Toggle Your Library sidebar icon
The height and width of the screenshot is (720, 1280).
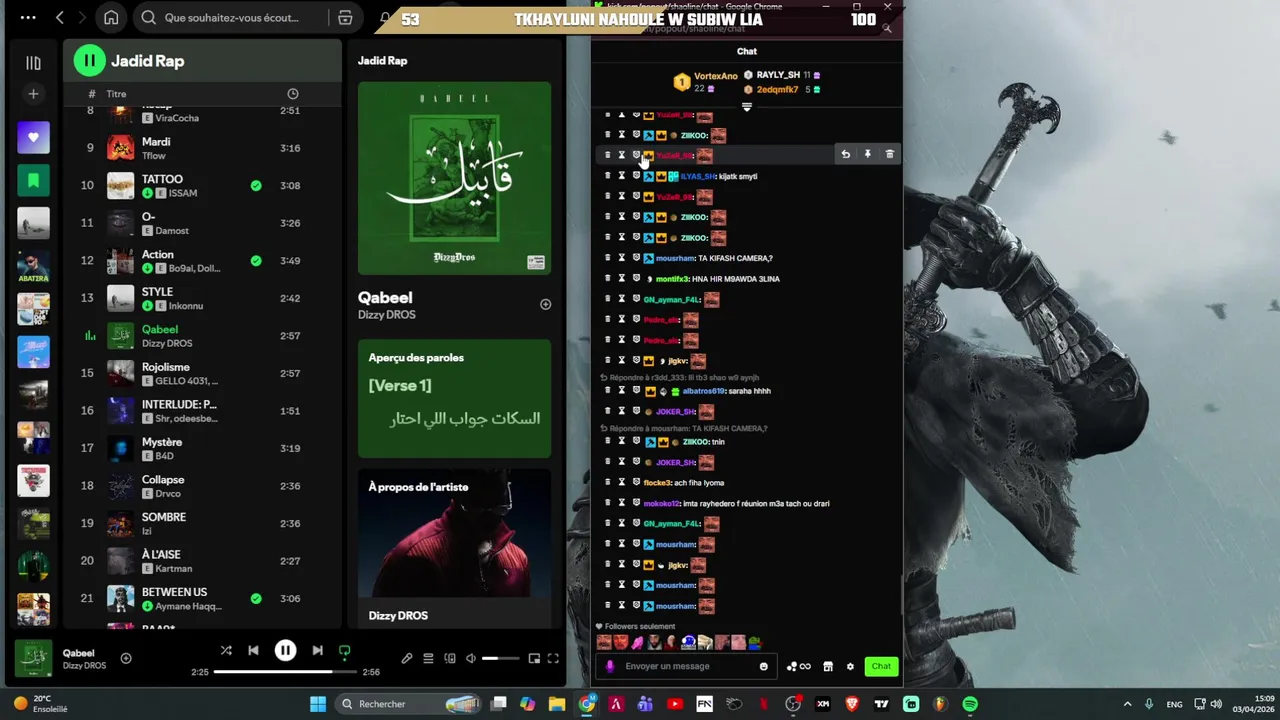click(33, 63)
